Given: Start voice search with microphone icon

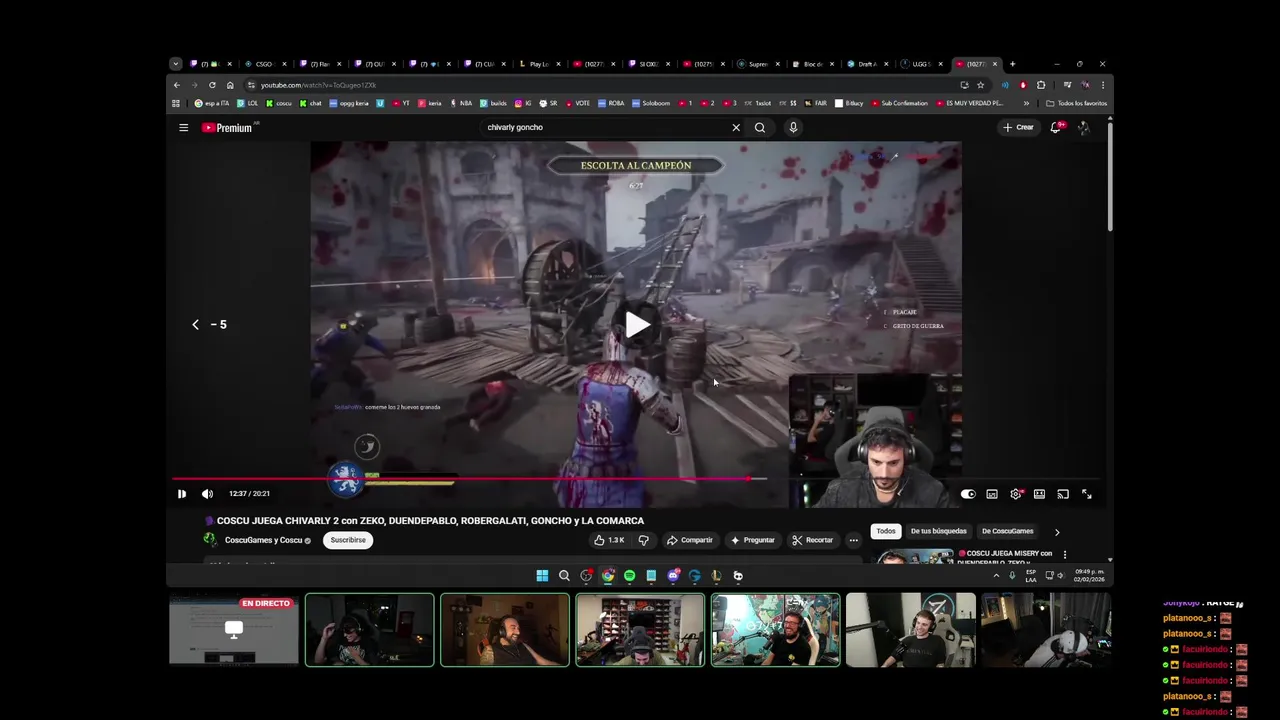Looking at the screenshot, I should pos(793,127).
